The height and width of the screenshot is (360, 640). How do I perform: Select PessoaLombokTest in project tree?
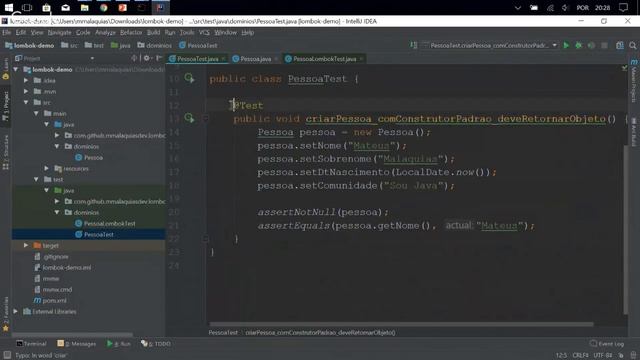coord(109,223)
